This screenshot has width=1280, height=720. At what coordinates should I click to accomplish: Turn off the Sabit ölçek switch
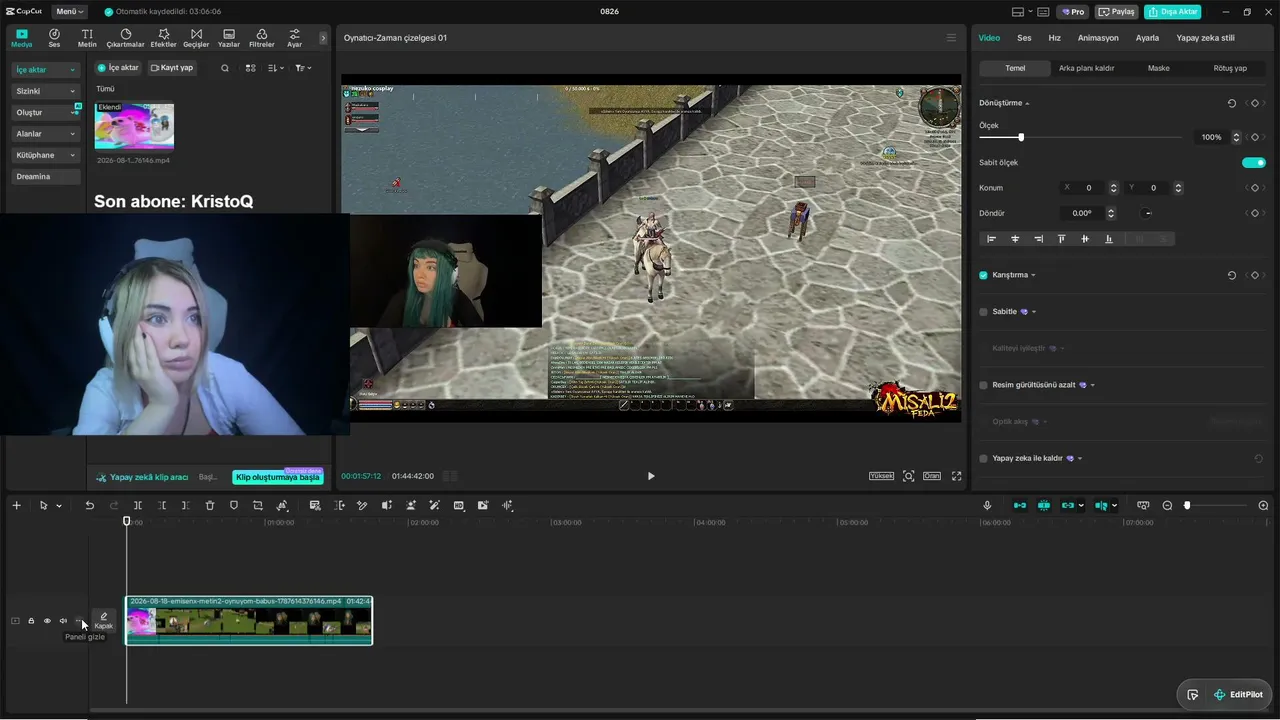coord(1254,162)
